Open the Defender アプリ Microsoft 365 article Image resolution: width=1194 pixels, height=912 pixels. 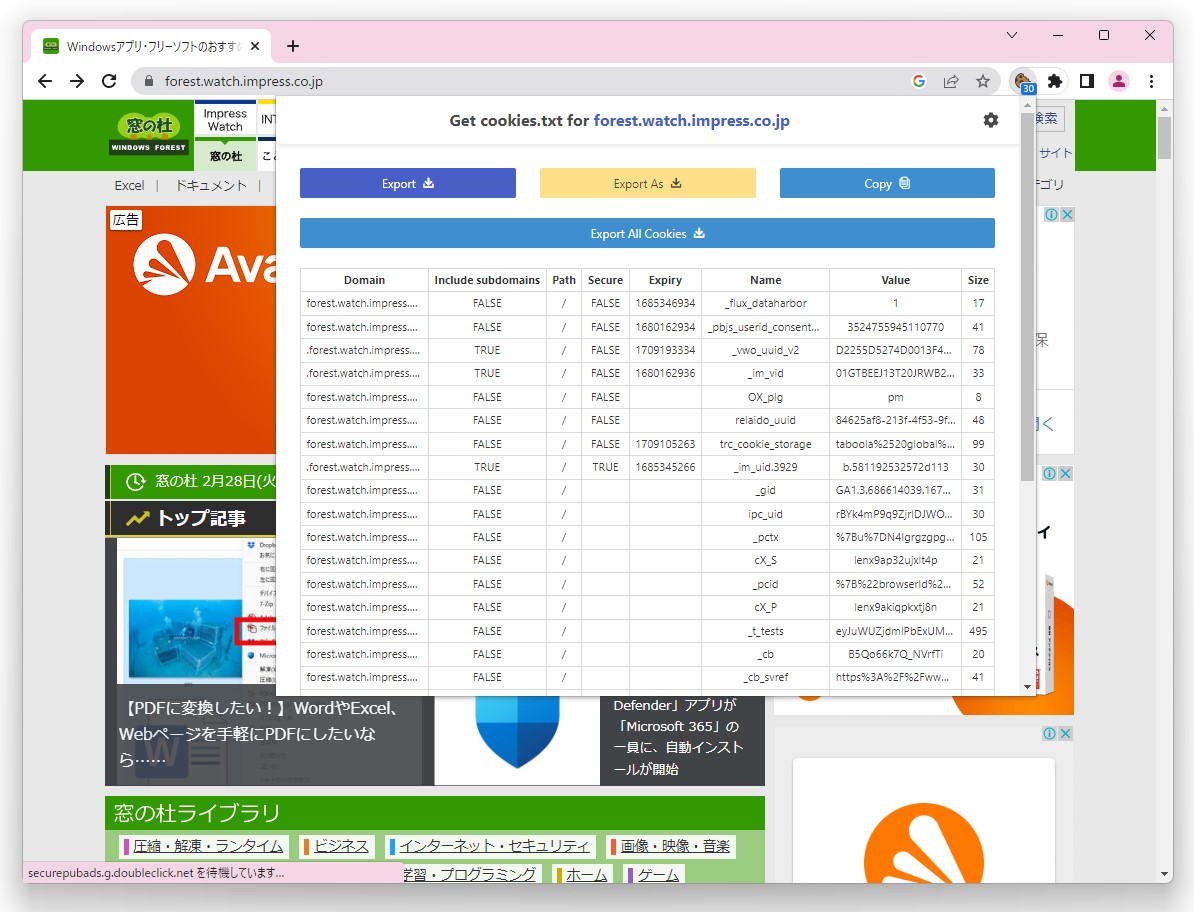click(678, 737)
